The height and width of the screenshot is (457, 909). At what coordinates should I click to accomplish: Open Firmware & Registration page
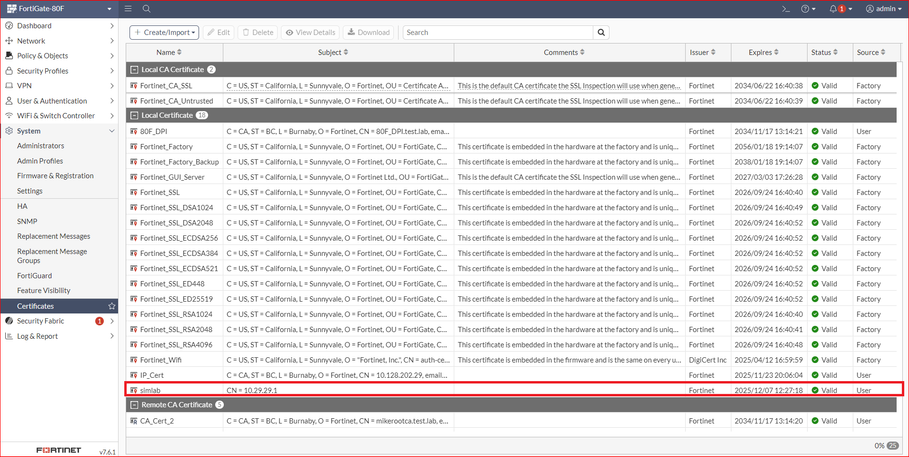pyautogui.click(x=55, y=176)
